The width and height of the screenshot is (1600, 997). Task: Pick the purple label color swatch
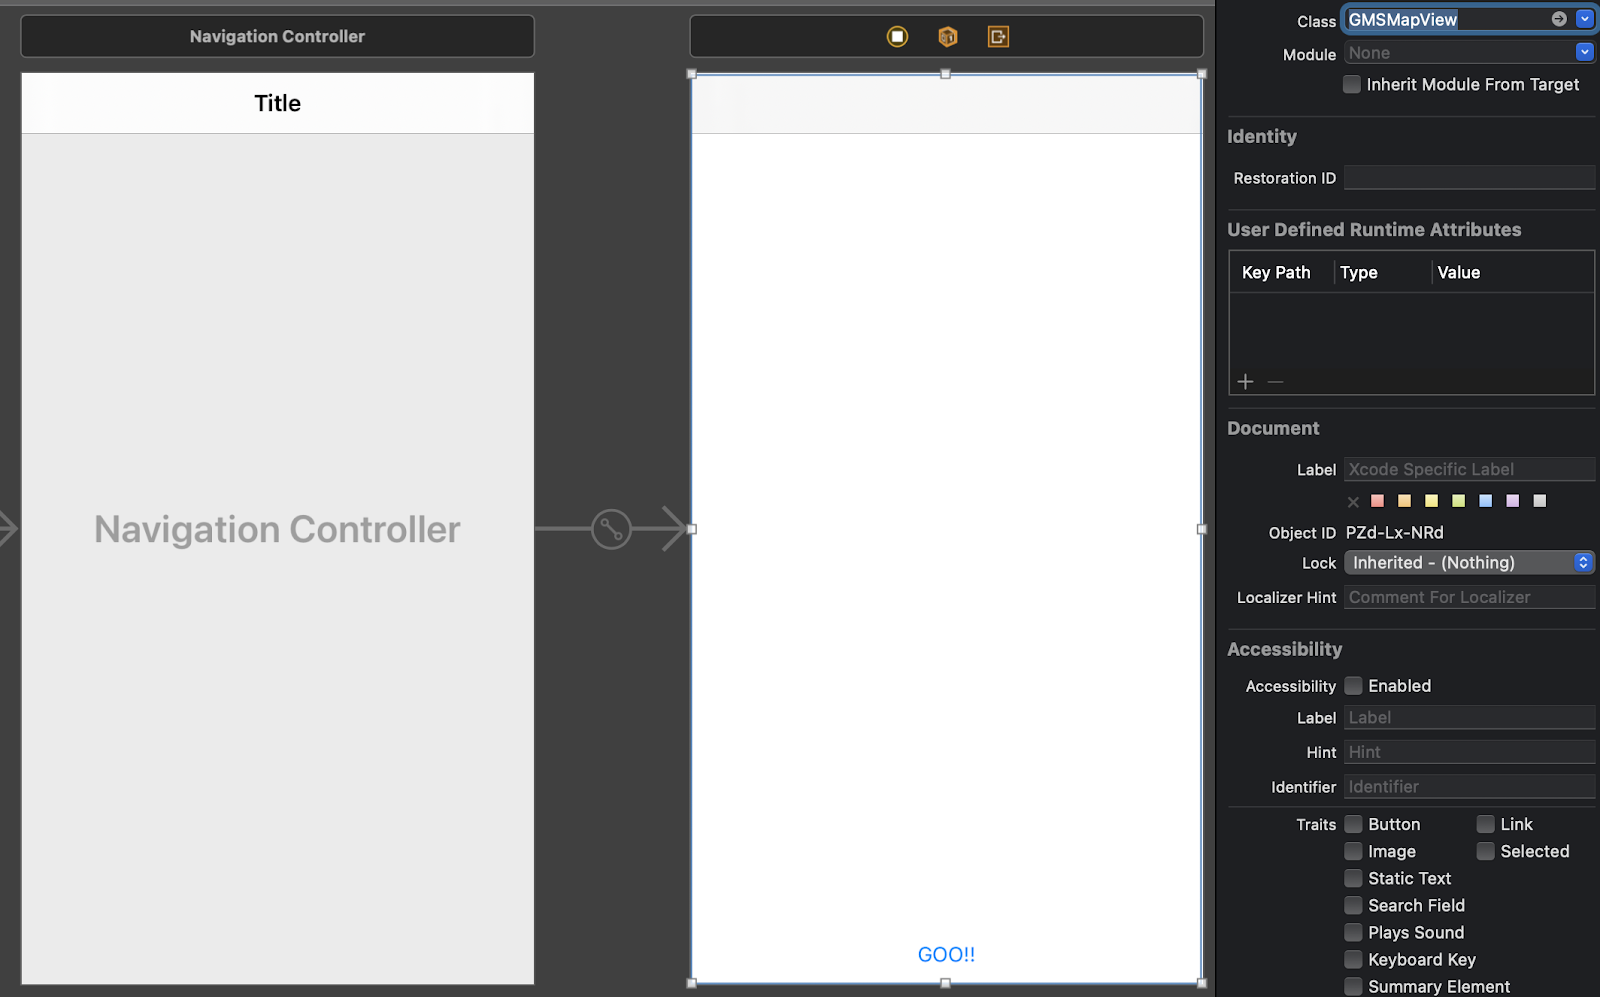click(1513, 501)
